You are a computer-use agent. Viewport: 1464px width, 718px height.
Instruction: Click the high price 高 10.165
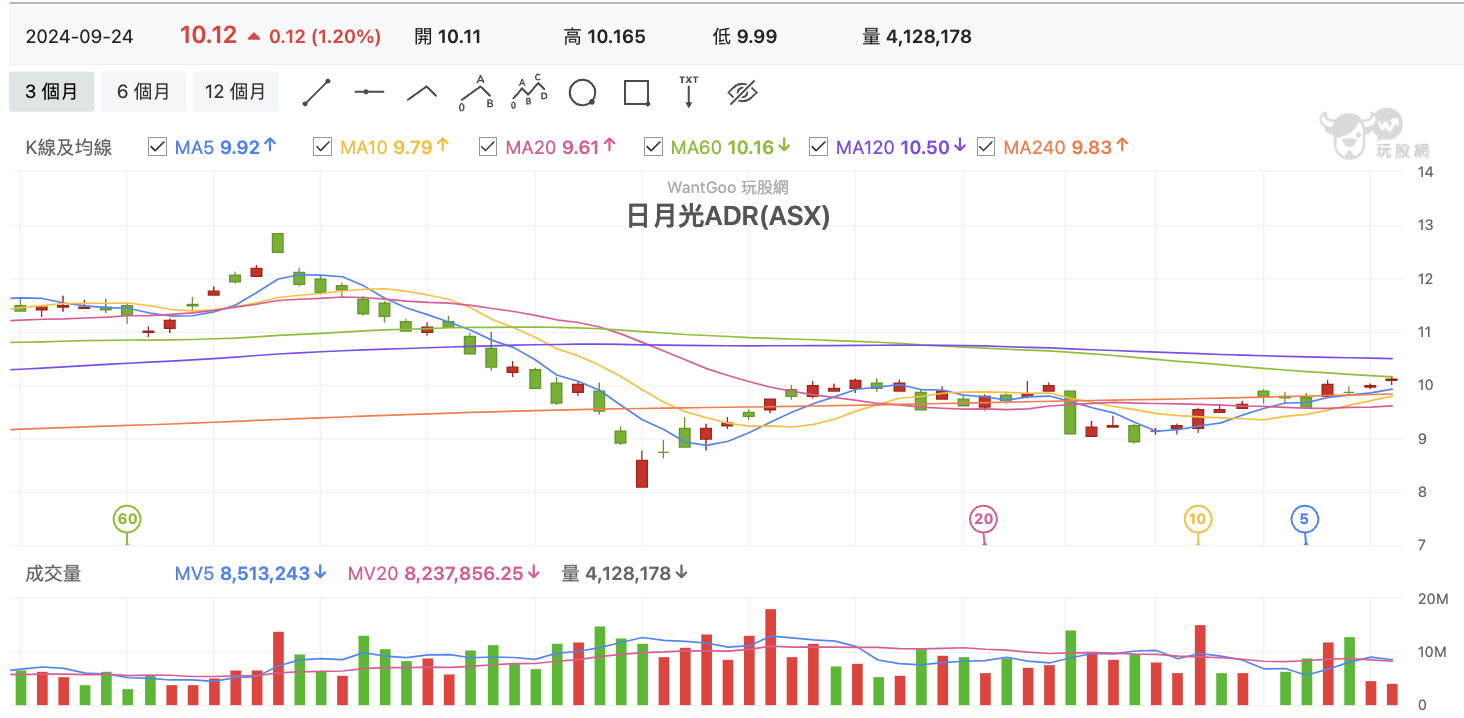pos(605,37)
